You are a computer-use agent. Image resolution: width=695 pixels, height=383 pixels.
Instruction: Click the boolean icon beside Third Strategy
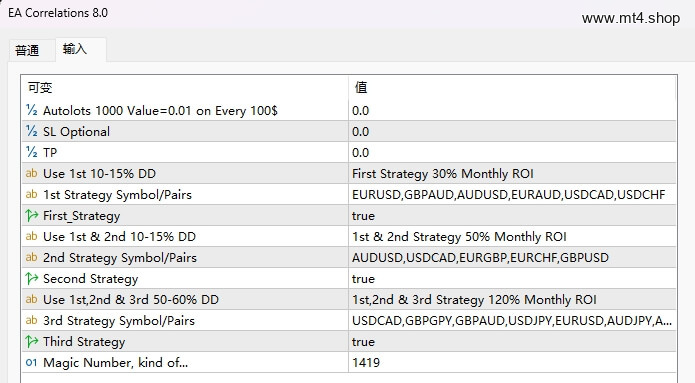point(31,341)
